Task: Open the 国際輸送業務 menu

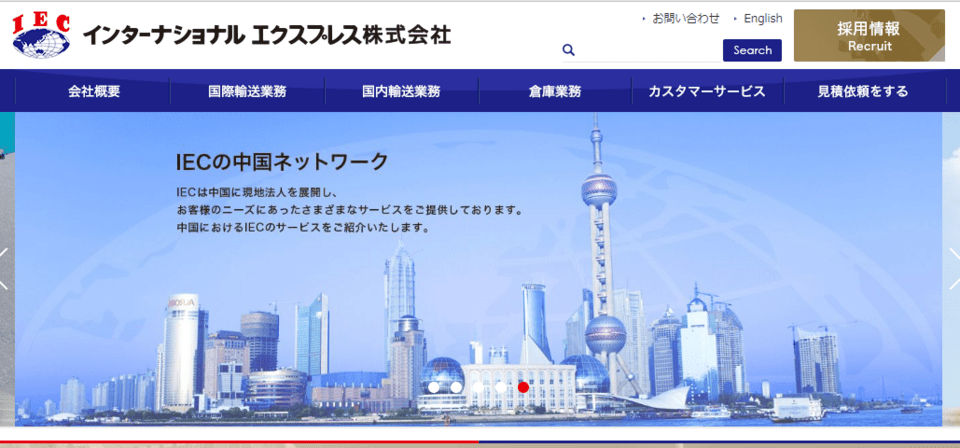Action: click(x=247, y=91)
